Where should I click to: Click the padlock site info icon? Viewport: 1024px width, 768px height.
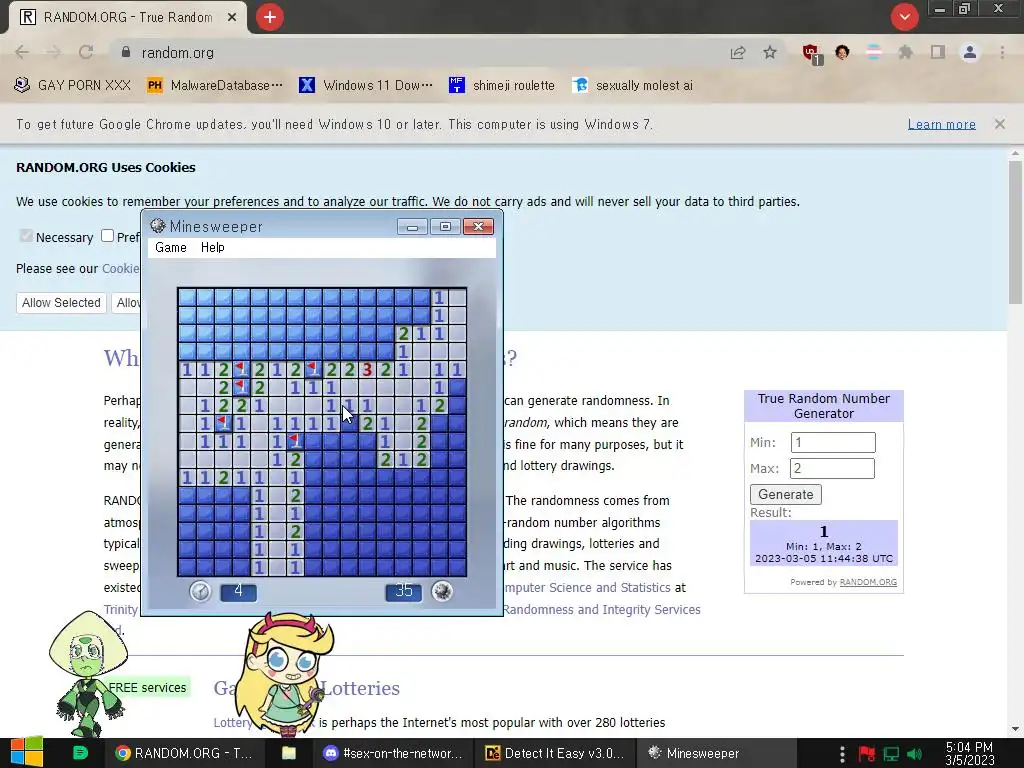tap(126, 52)
